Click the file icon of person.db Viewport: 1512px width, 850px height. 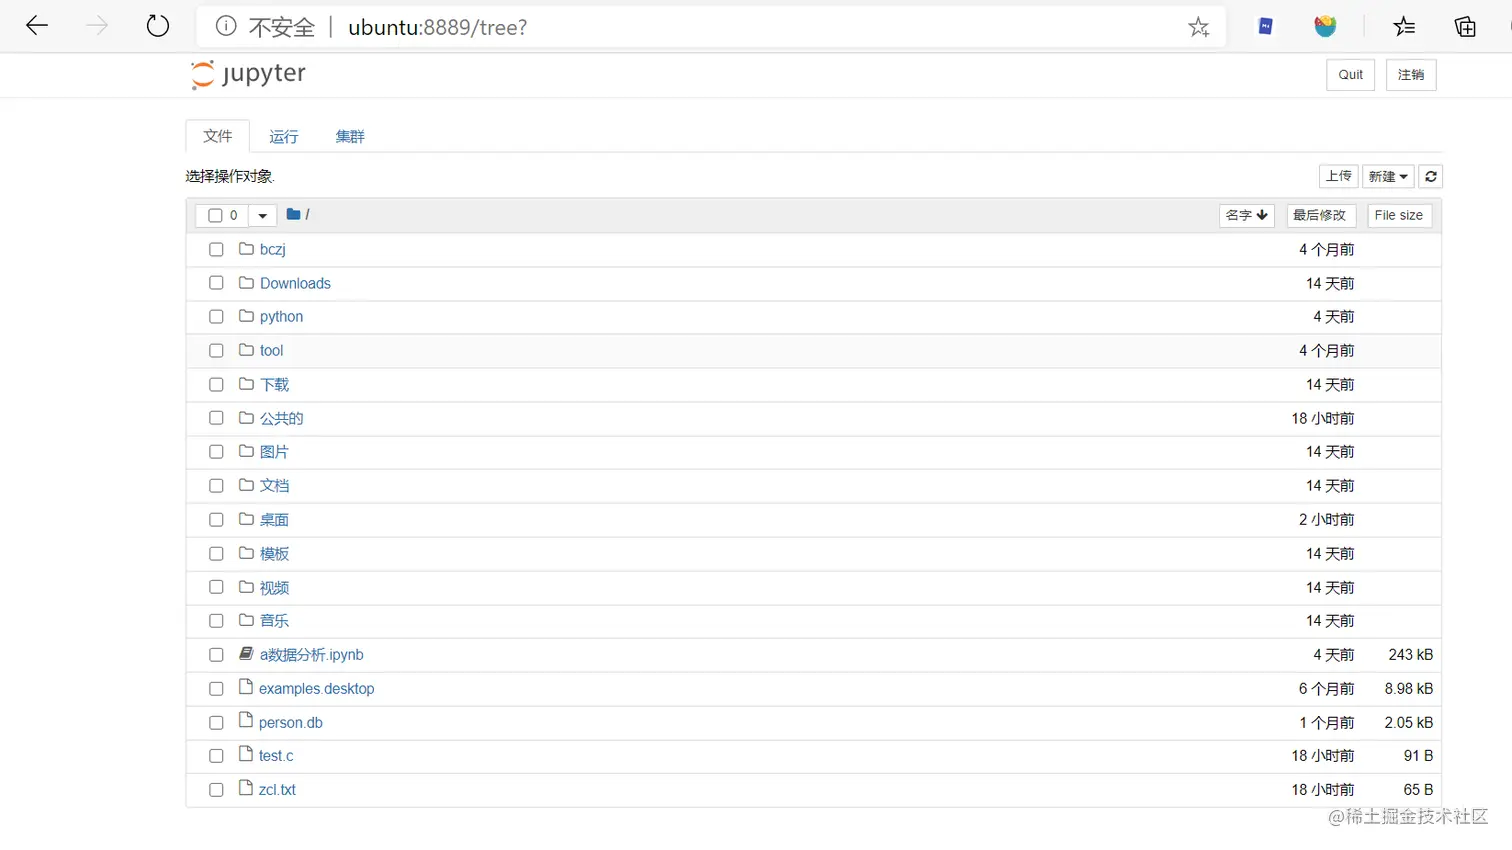click(x=246, y=720)
